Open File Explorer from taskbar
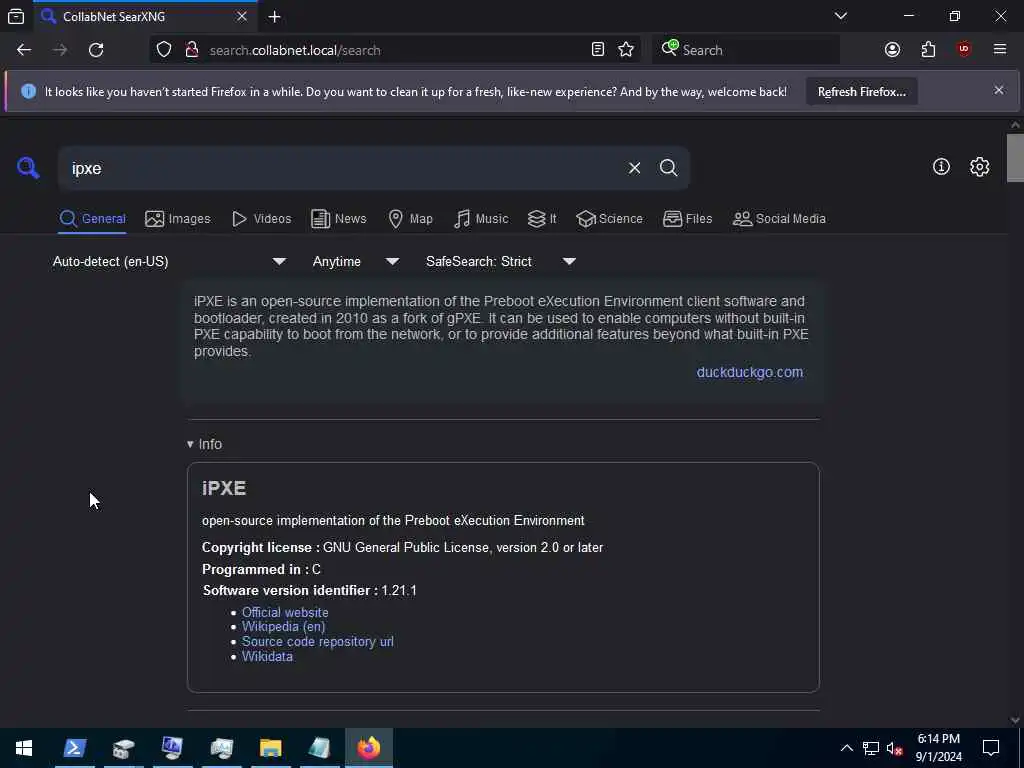This screenshot has height=768, width=1024. 270,748
